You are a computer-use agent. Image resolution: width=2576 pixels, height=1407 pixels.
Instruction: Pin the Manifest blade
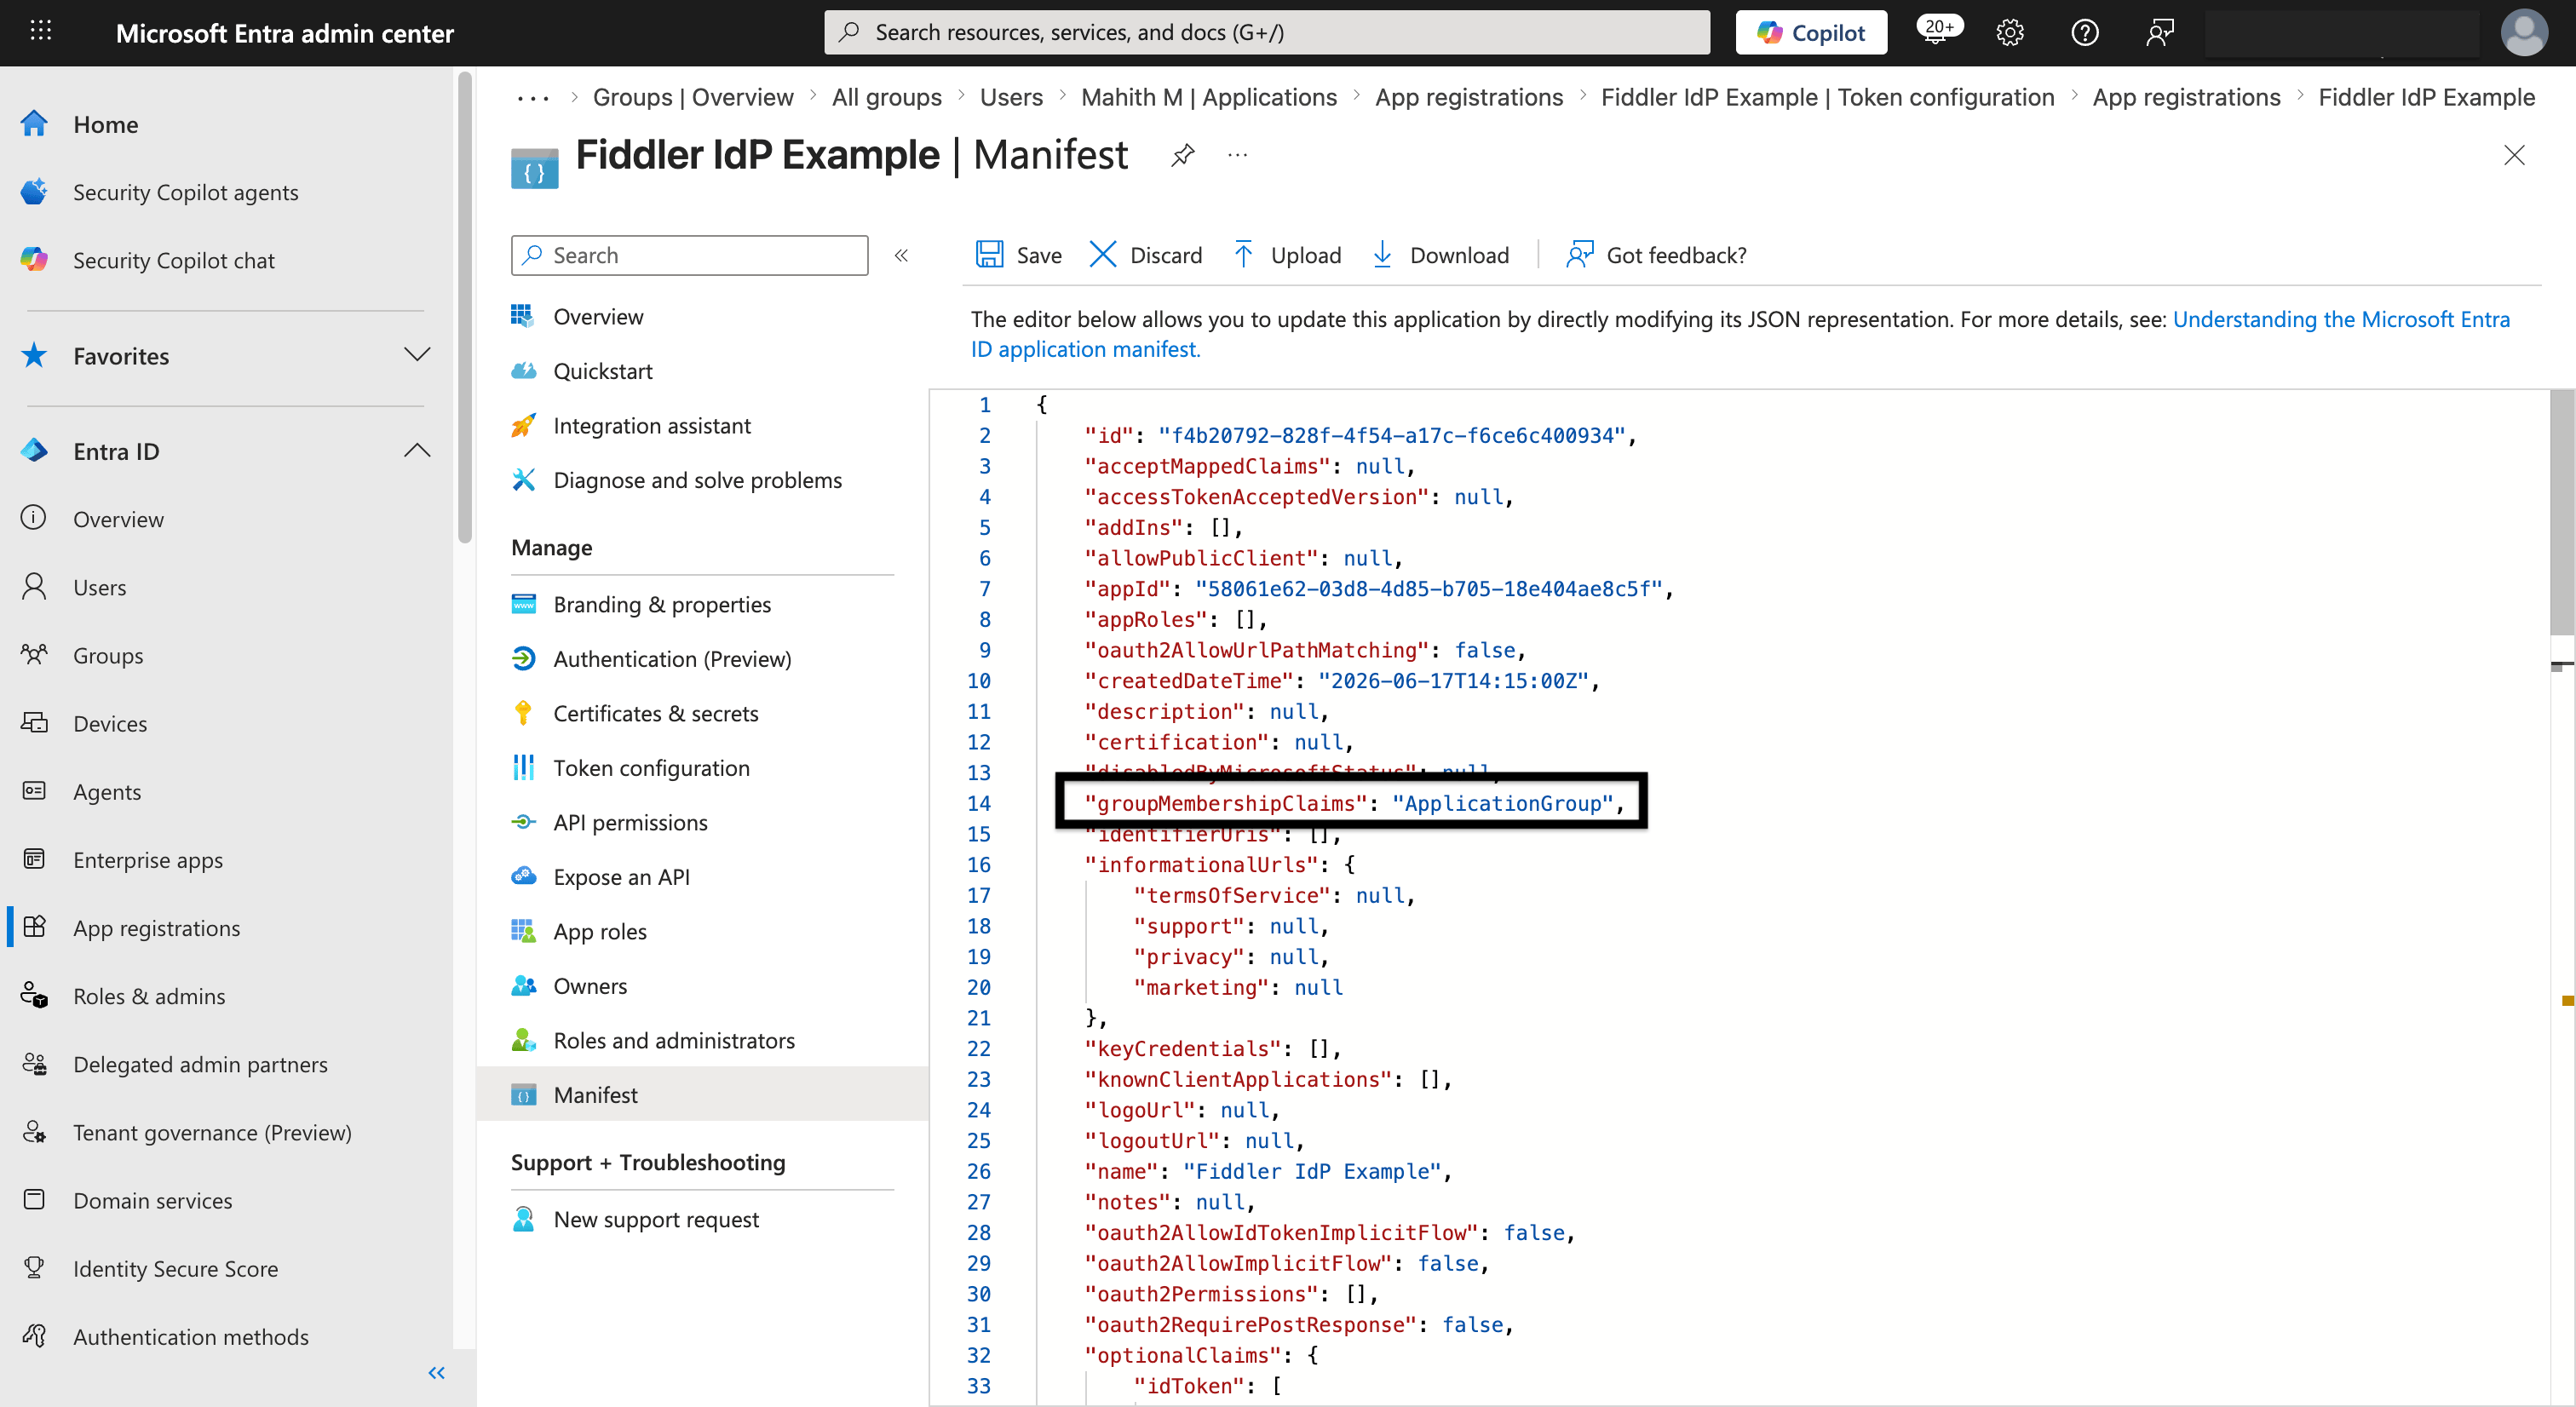[1183, 155]
